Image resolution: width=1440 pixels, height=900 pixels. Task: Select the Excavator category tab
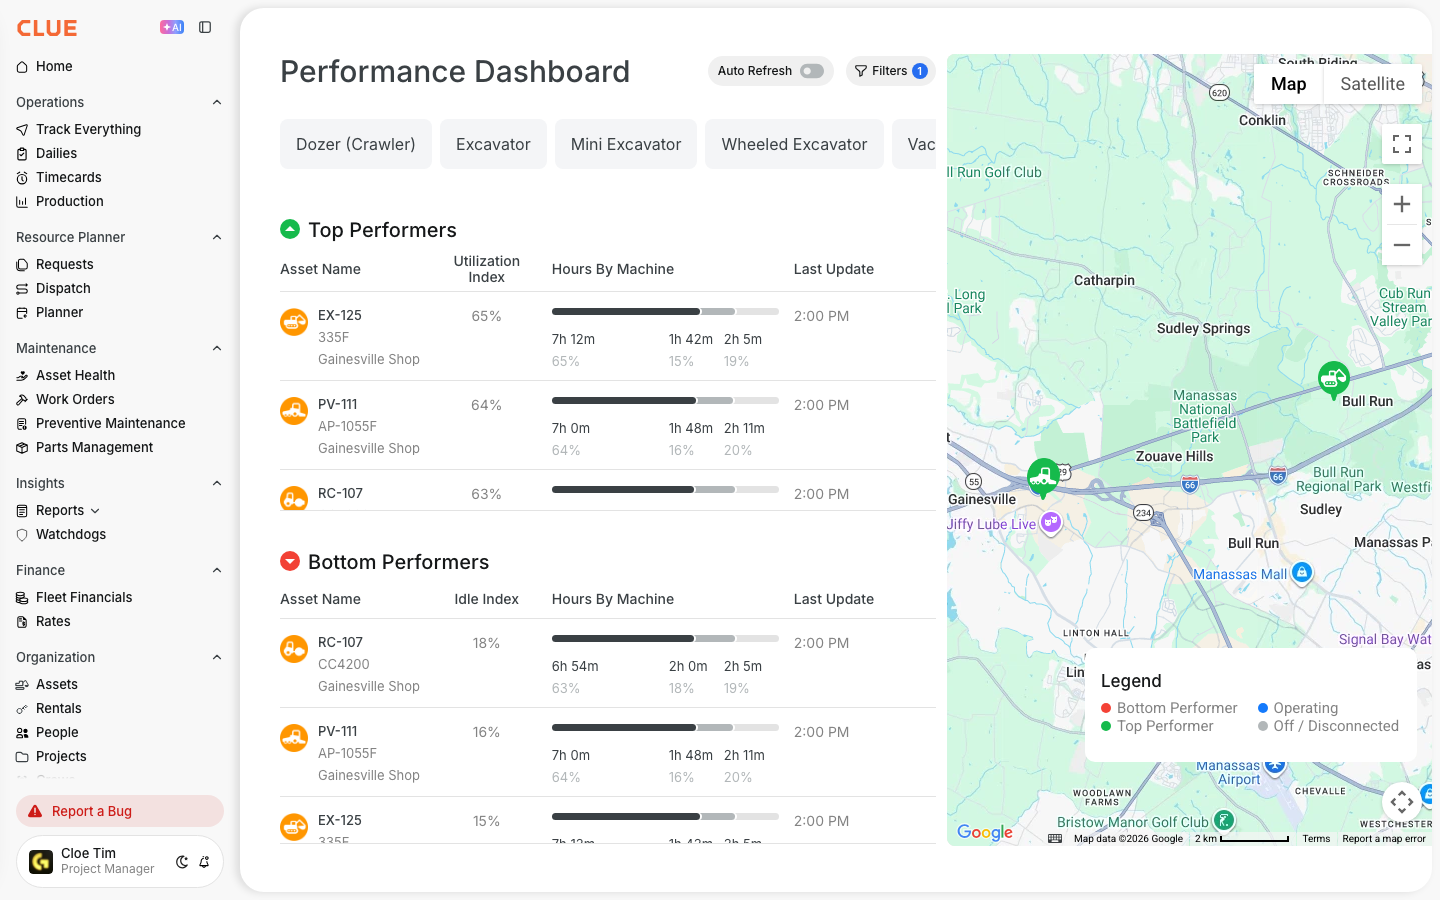(x=493, y=144)
